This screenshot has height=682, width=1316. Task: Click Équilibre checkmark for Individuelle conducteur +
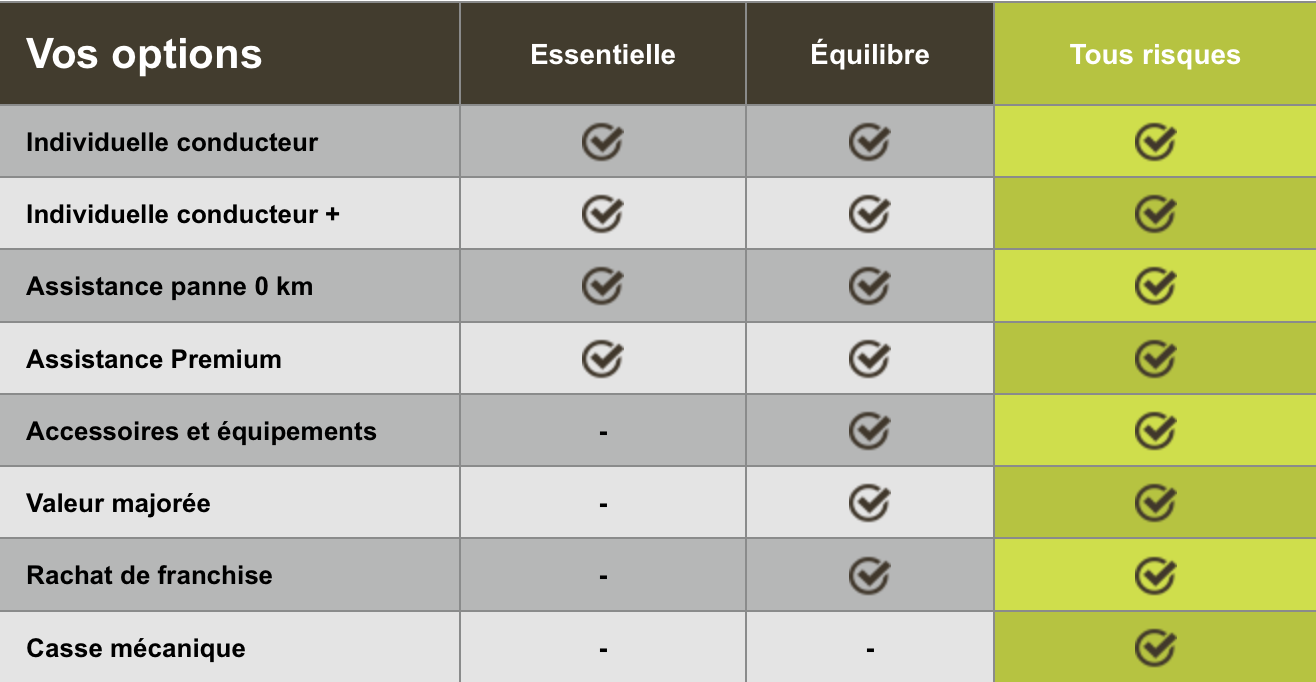(x=869, y=214)
